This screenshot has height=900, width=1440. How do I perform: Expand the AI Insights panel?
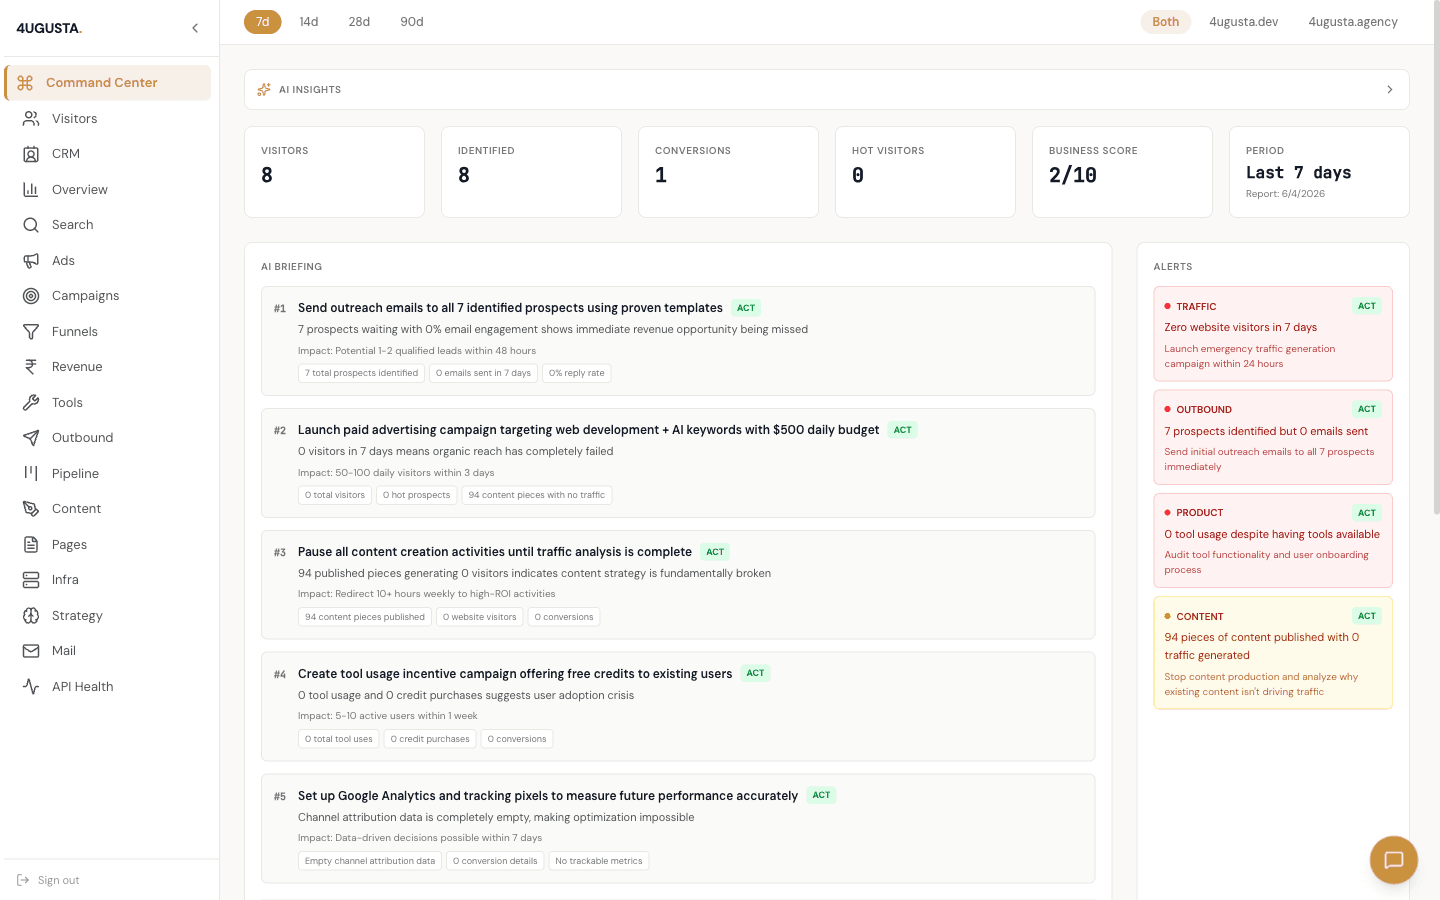tap(1389, 89)
